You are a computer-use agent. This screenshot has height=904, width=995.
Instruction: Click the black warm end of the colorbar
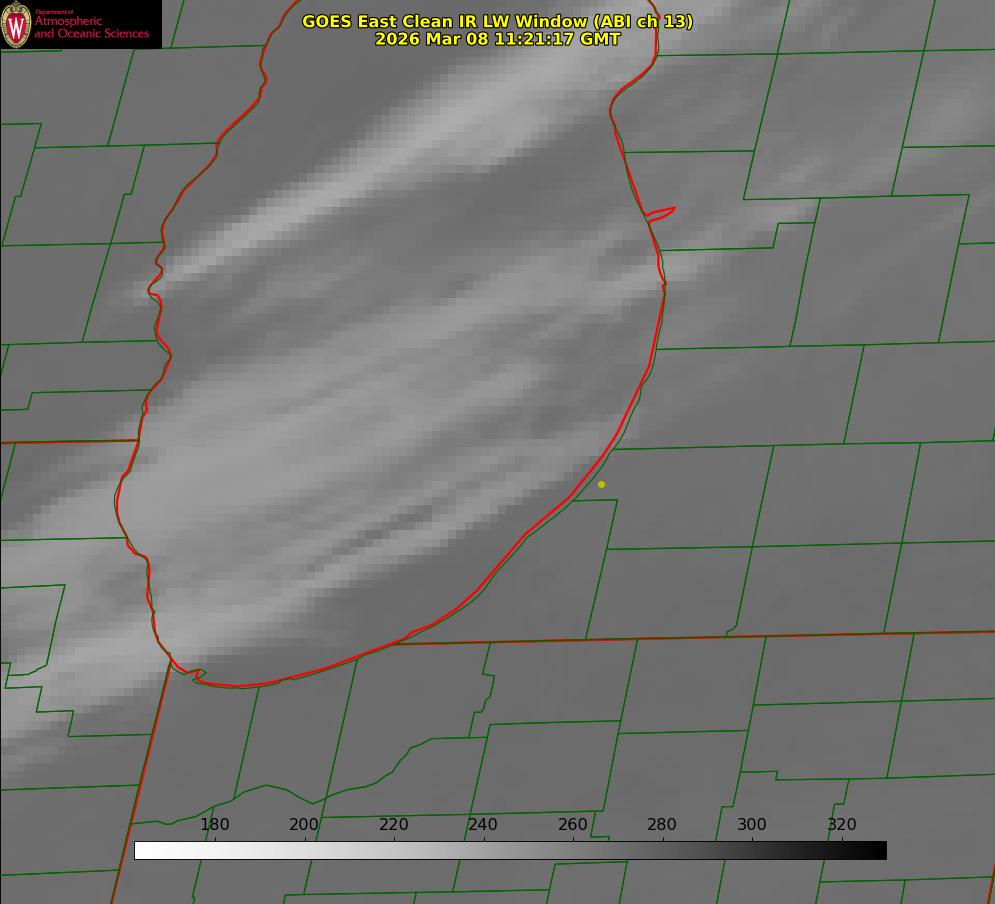(x=878, y=851)
